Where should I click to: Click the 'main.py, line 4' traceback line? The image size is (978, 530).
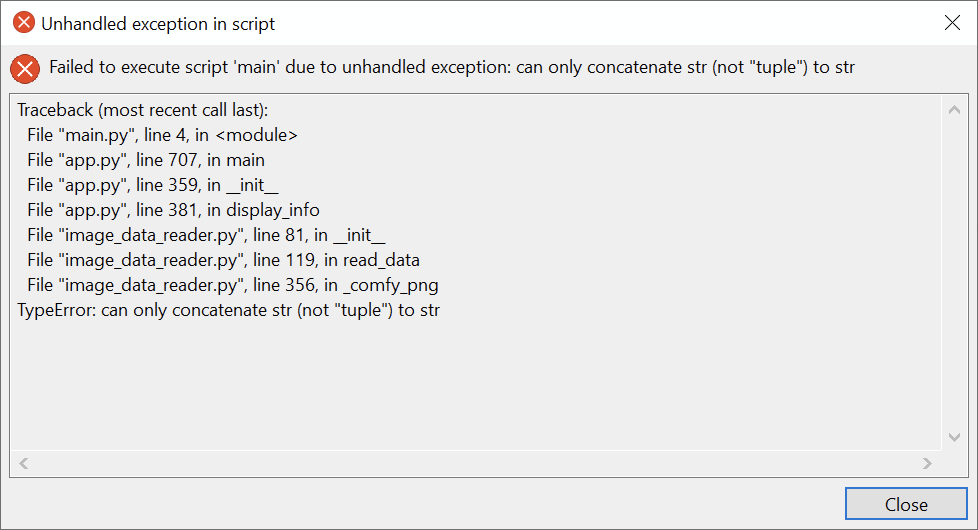tap(162, 135)
